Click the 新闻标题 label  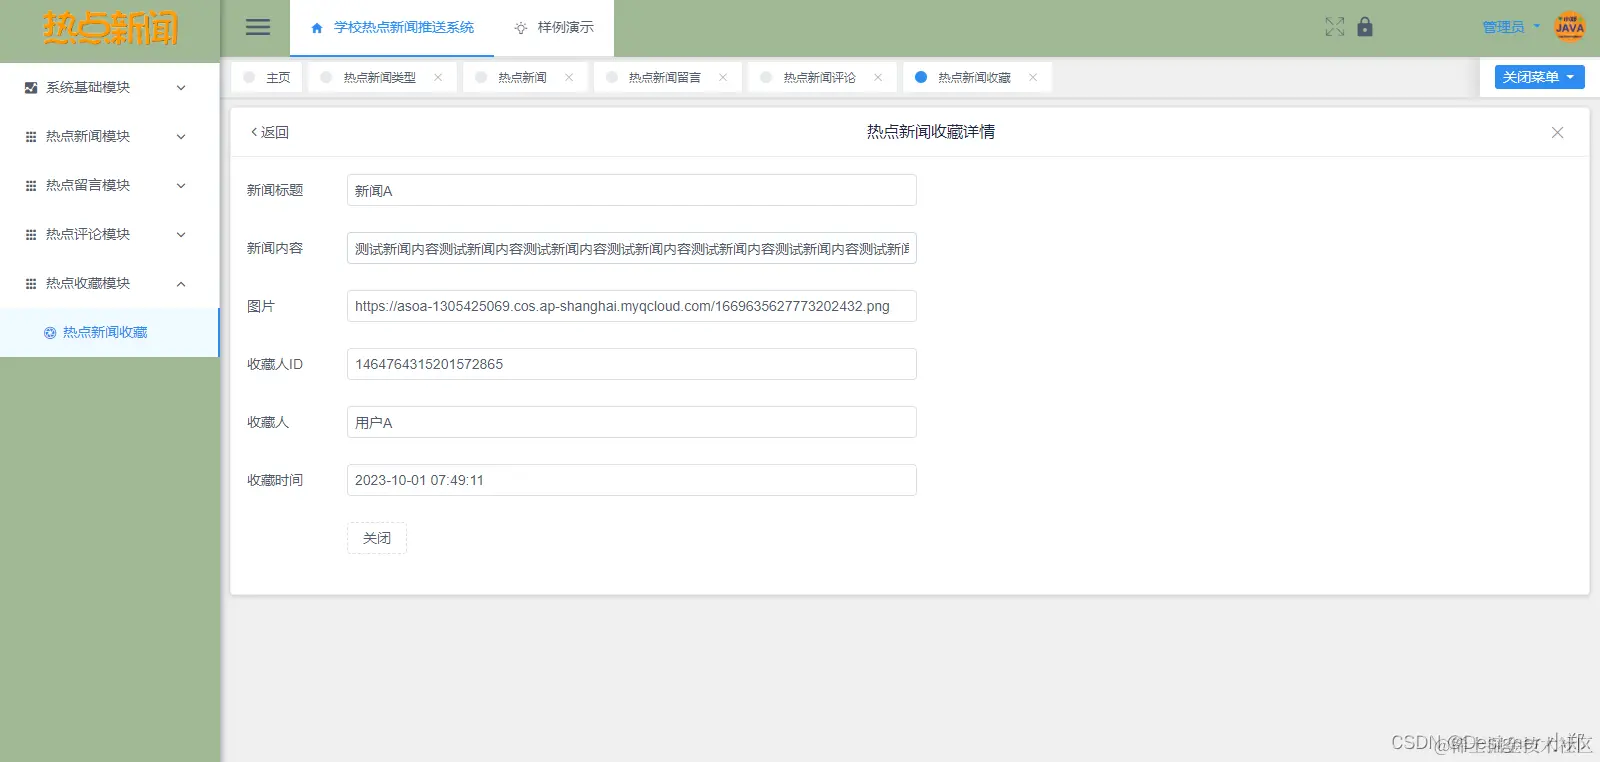click(x=275, y=190)
